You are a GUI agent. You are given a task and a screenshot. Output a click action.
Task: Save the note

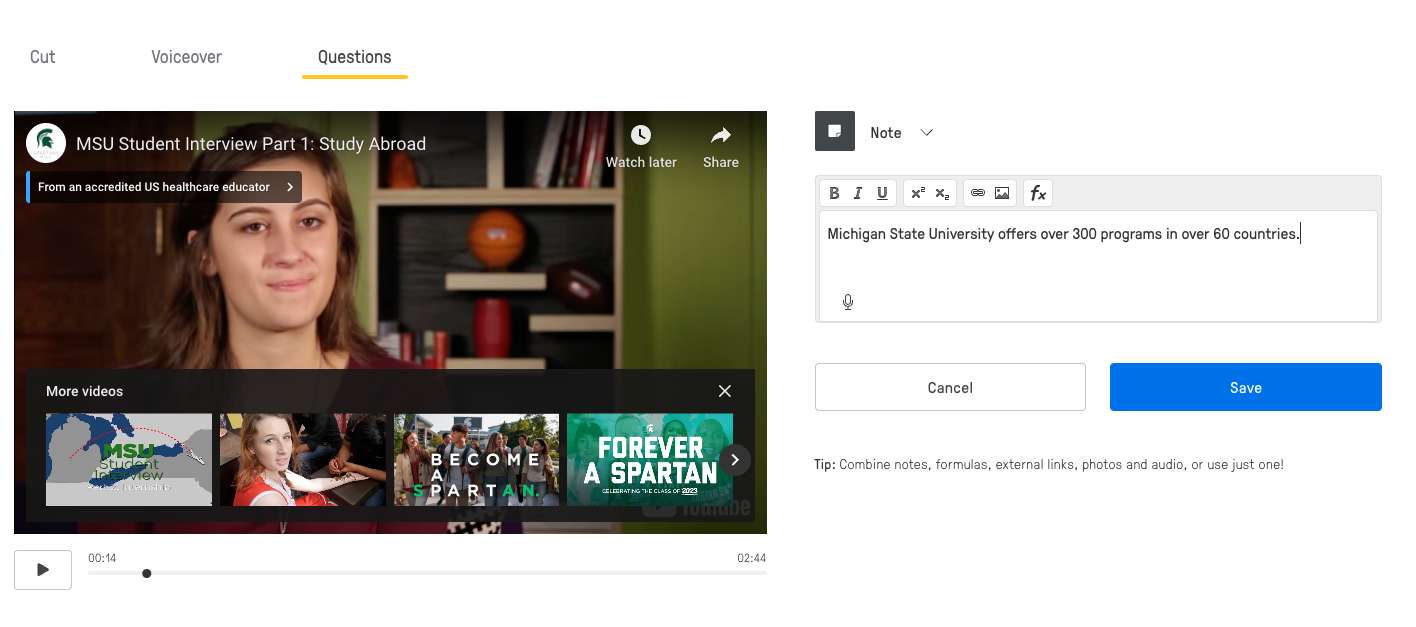point(1245,387)
